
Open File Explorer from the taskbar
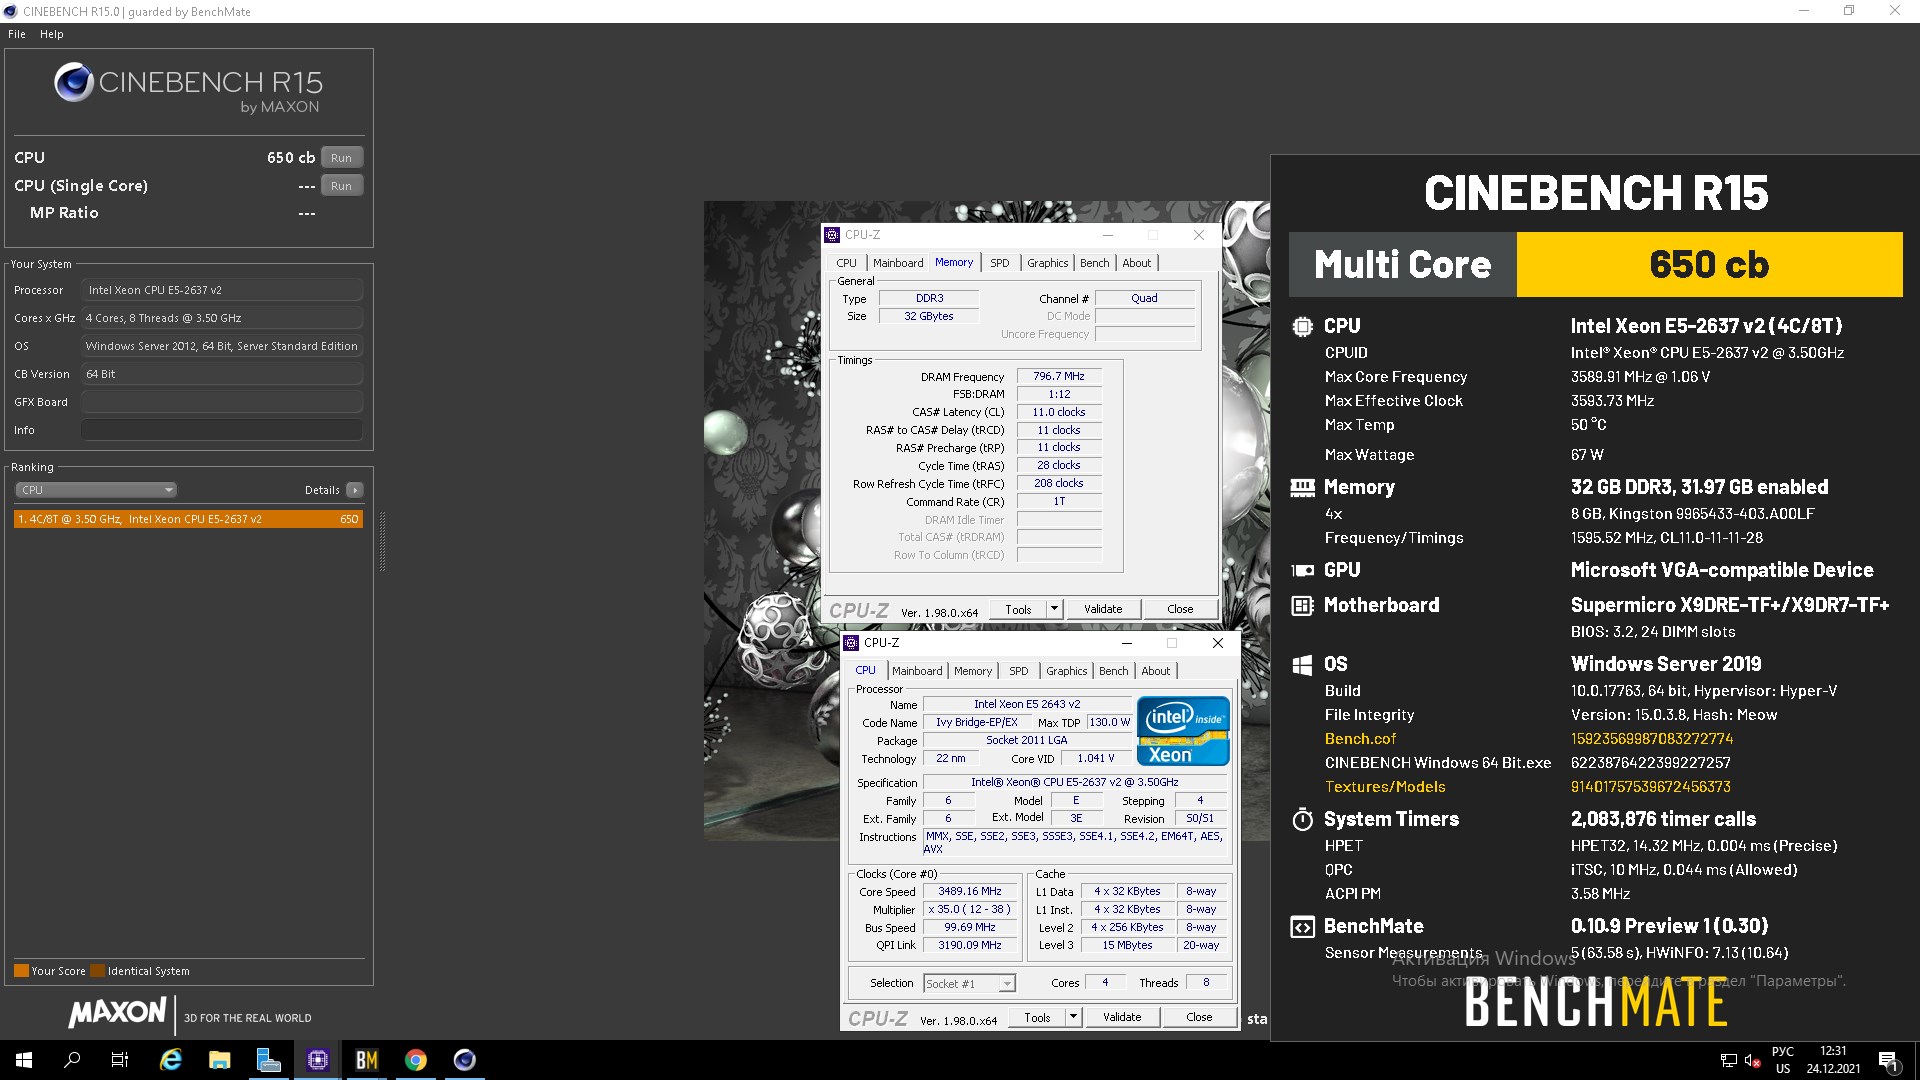[x=220, y=1060]
